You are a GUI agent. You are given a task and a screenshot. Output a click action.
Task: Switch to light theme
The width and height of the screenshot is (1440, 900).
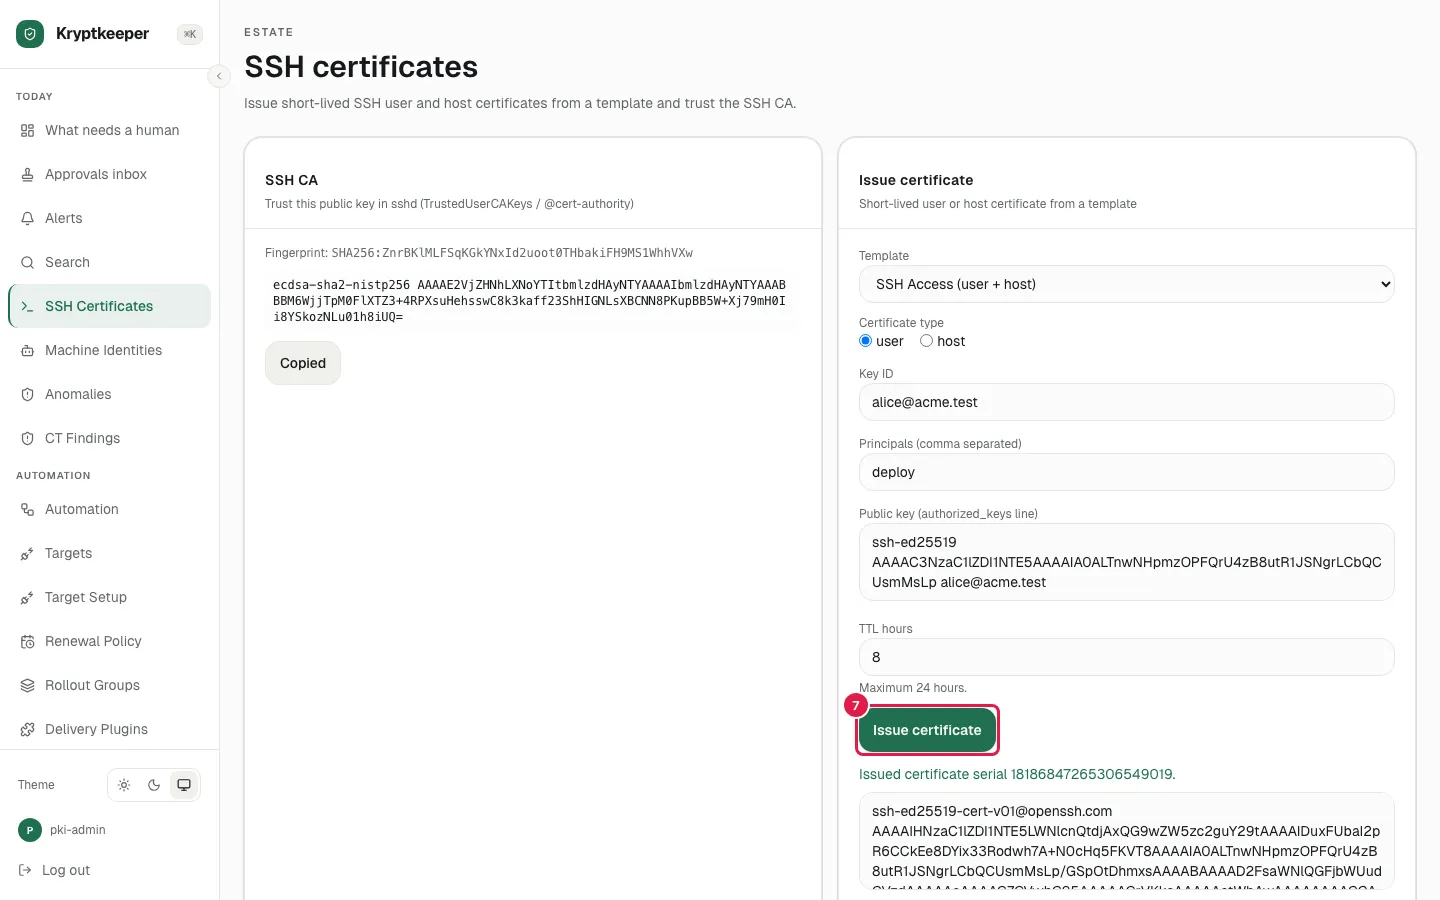click(x=124, y=785)
